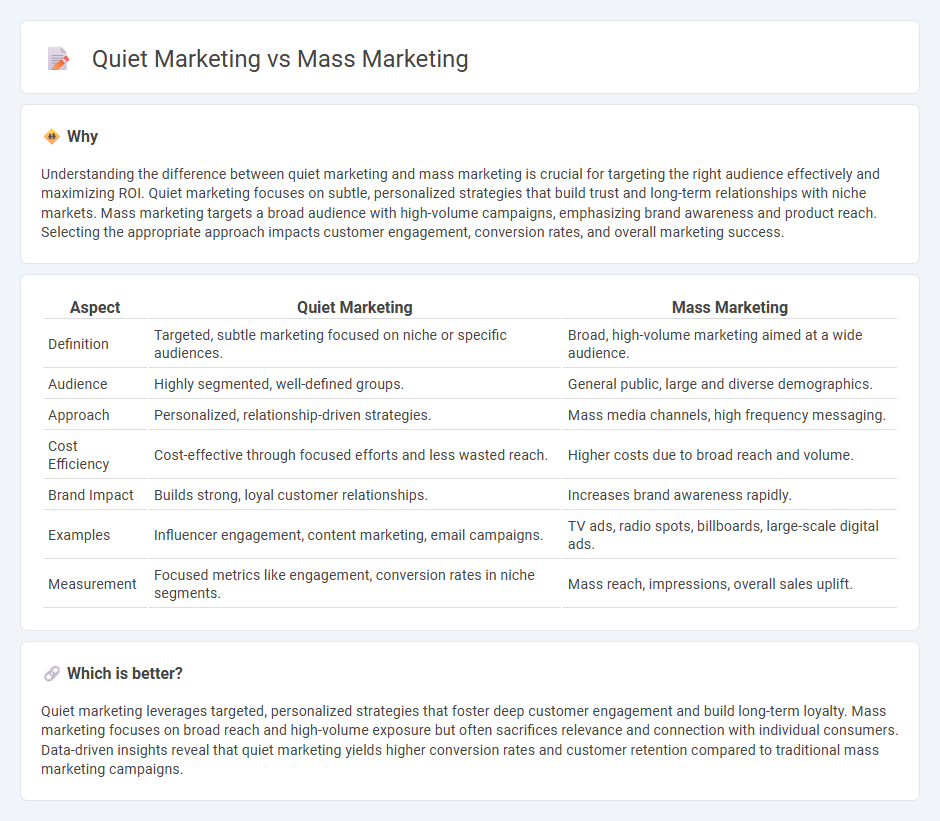Select the Aspect column header
Screen dimensions: 940x821
pos(95,307)
